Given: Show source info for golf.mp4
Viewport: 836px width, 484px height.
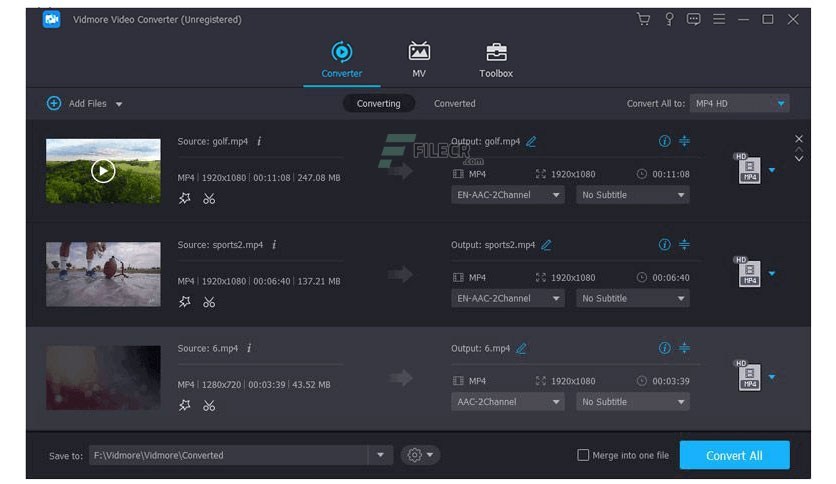Looking at the screenshot, I should (x=259, y=141).
